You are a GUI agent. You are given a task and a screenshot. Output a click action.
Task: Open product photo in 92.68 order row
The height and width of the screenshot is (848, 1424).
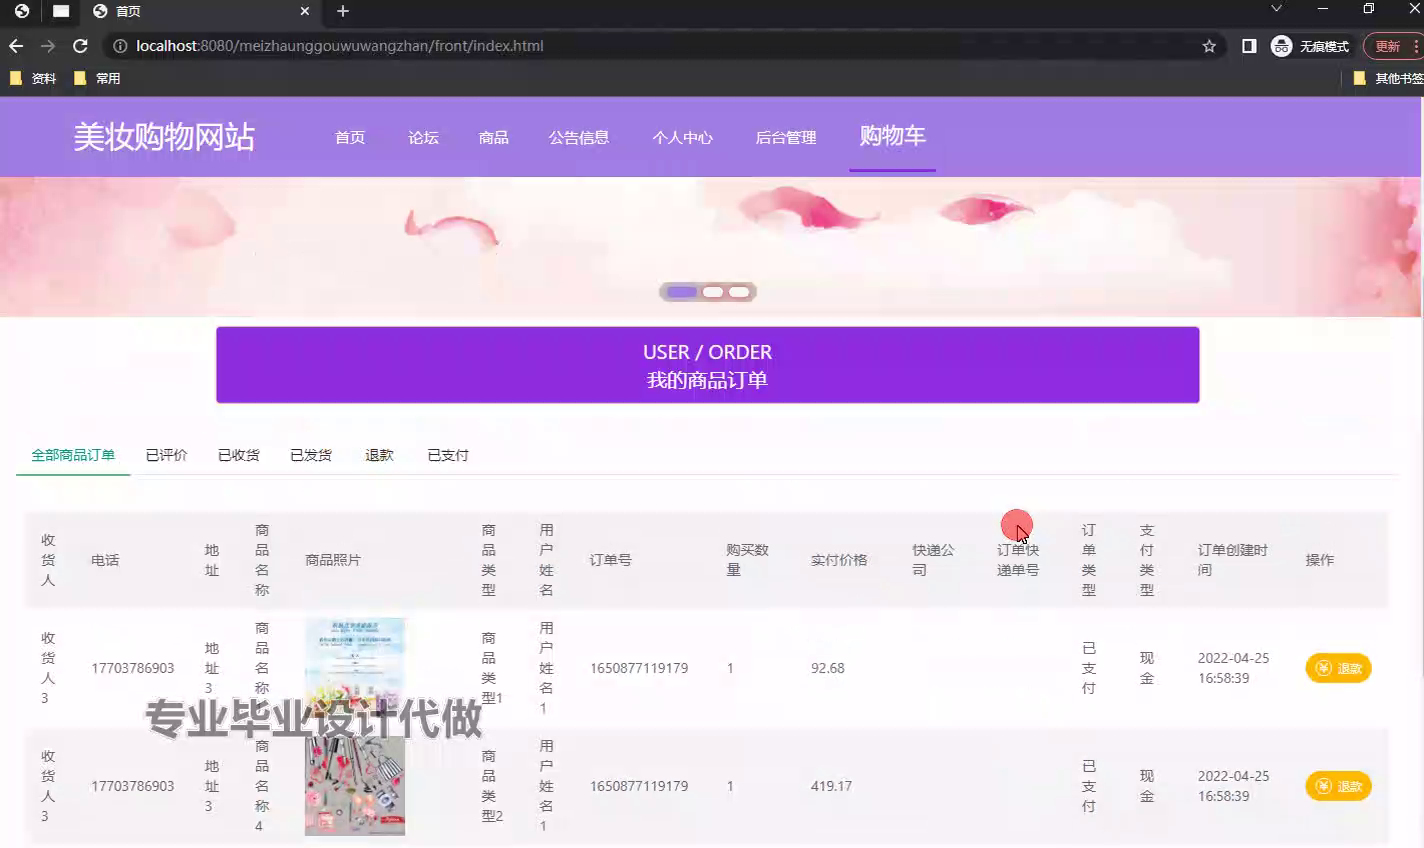355,668
